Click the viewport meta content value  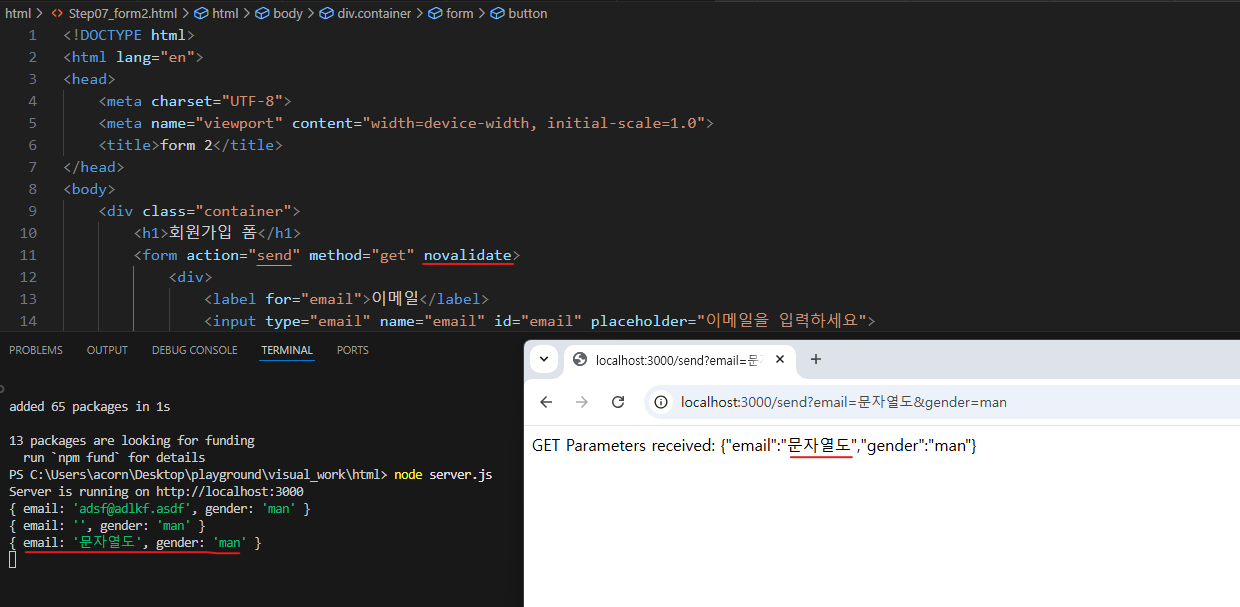[533, 123]
